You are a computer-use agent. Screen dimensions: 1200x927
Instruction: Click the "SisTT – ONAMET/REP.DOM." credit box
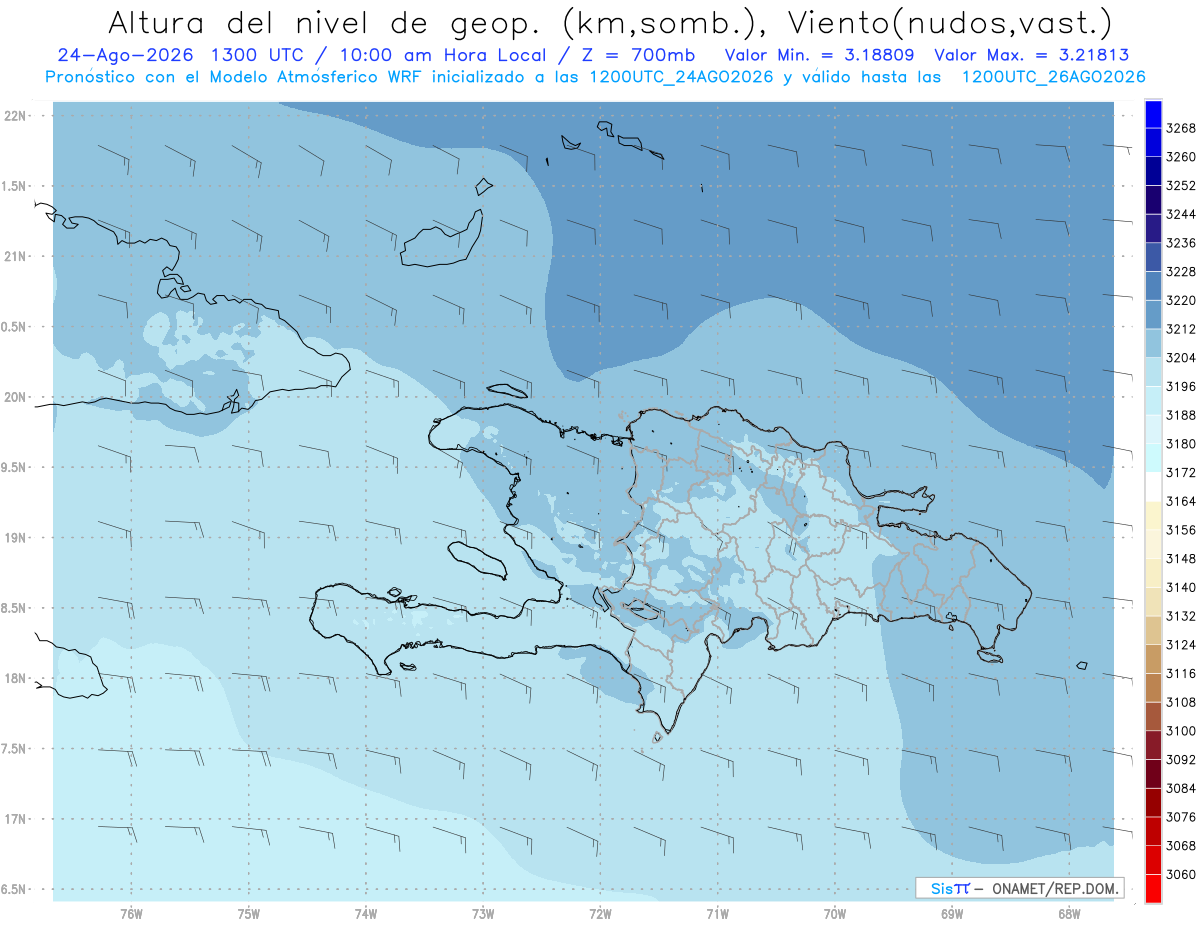click(x=1019, y=888)
